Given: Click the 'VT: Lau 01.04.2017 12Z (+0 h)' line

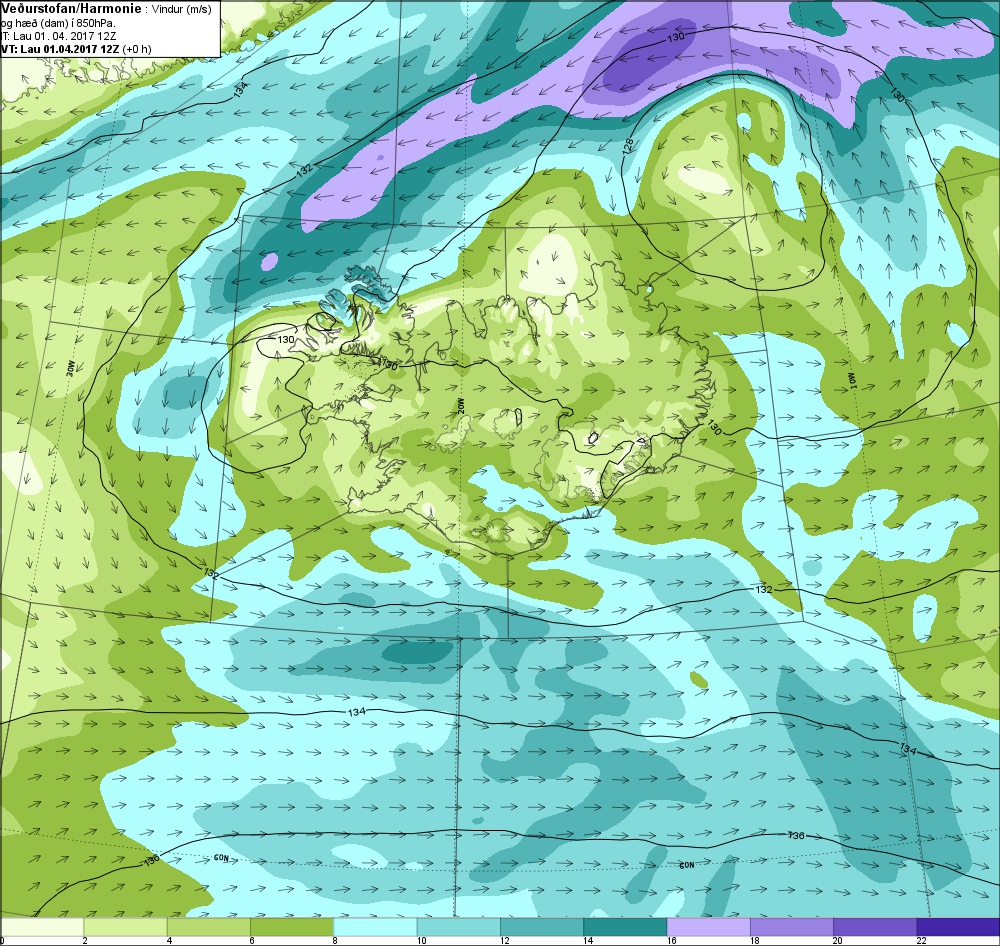Looking at the screenshot, I should 76,49.
